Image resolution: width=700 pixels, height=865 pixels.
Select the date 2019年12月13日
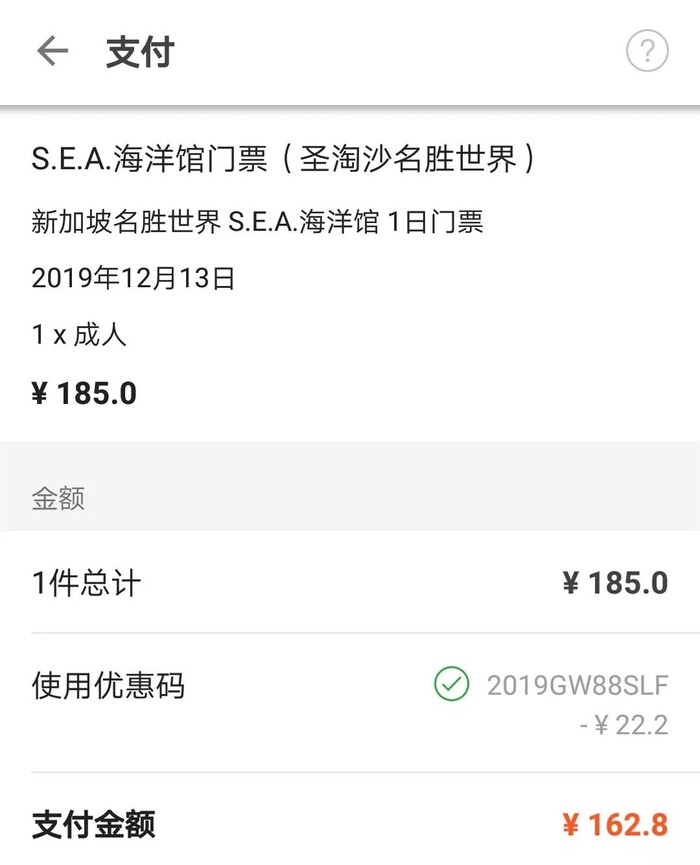click(133, 279)
